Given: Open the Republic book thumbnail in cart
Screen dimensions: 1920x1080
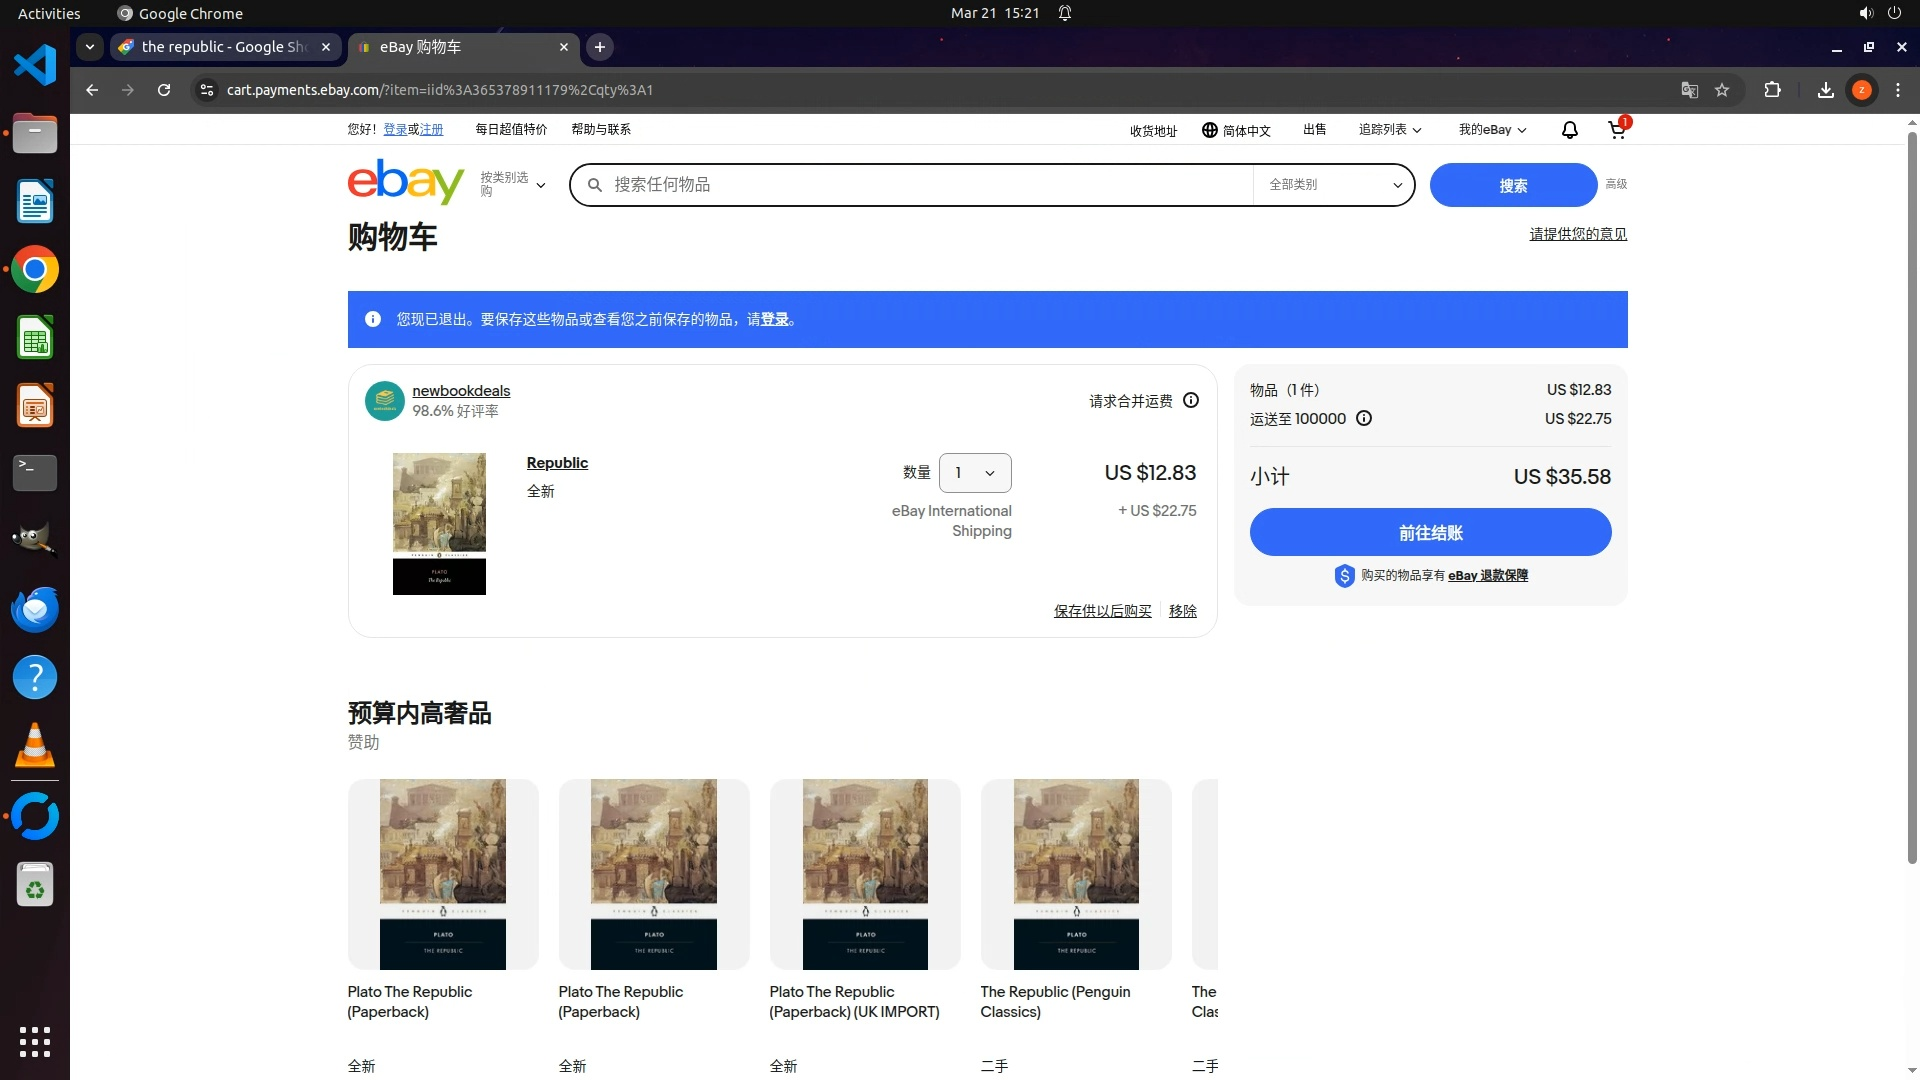Looking at the screenshot, I should [439, 524].
